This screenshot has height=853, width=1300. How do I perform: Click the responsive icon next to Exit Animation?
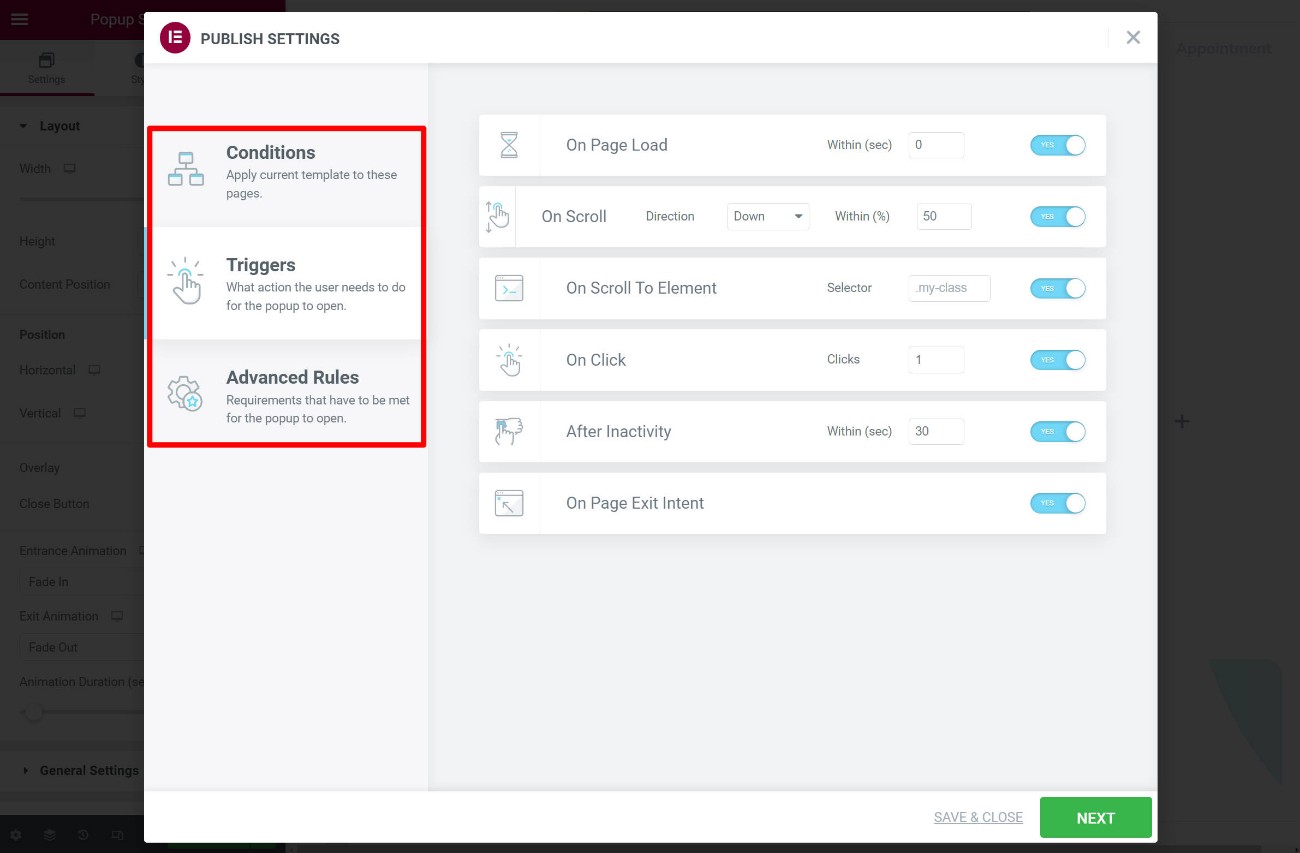[117, 616]
